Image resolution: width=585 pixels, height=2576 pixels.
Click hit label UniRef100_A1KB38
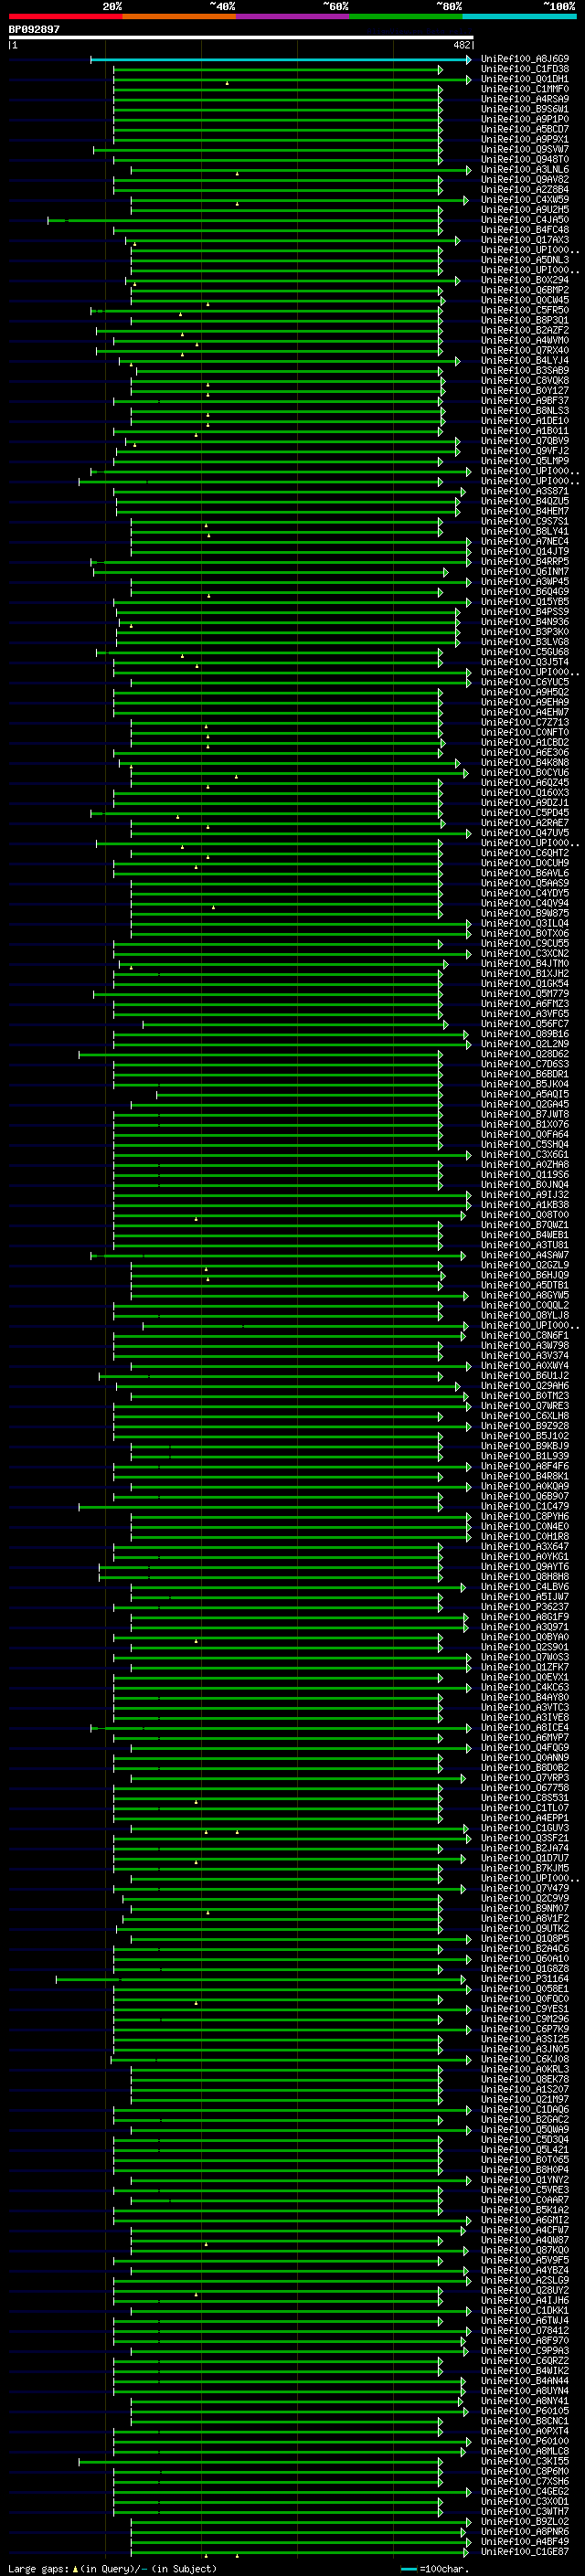click(x=525, y=1205)
